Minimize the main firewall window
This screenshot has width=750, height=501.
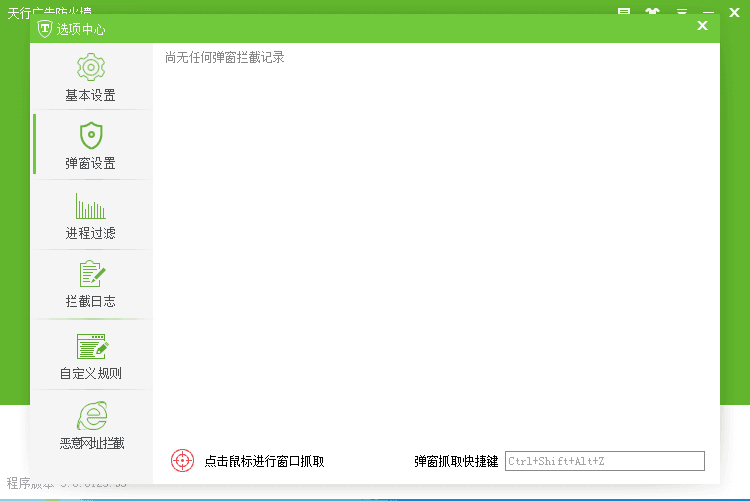coord(708,13)
